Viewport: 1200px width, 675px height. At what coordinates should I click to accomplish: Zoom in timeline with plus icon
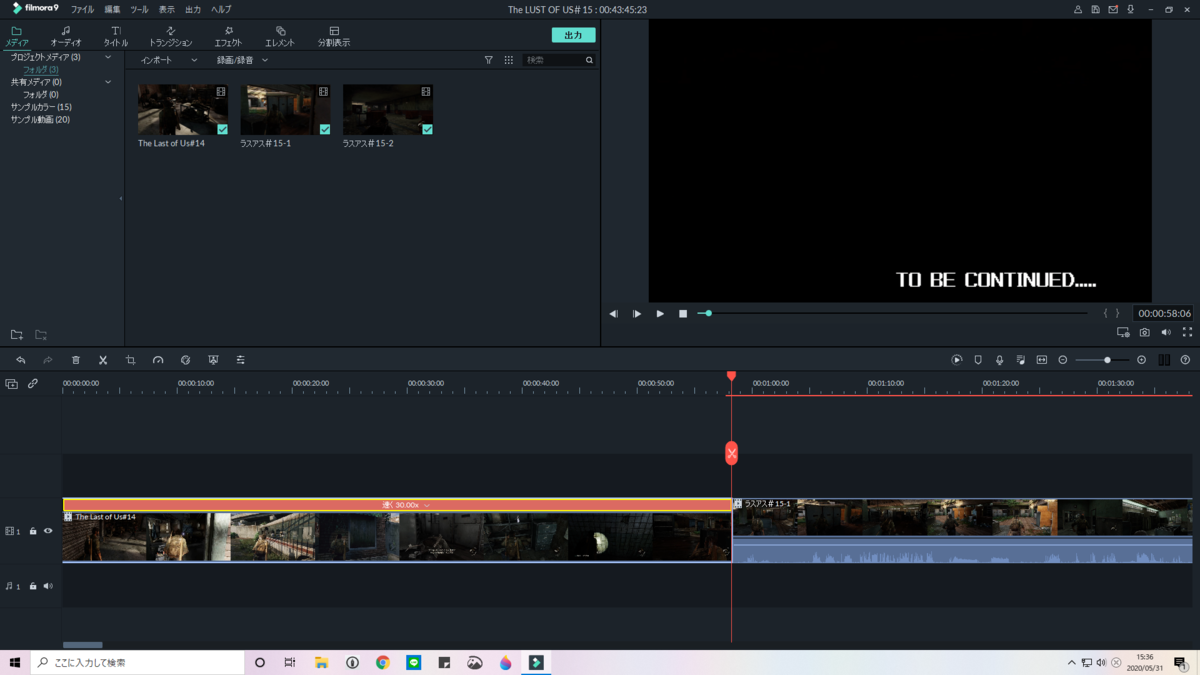point(1142,360)
